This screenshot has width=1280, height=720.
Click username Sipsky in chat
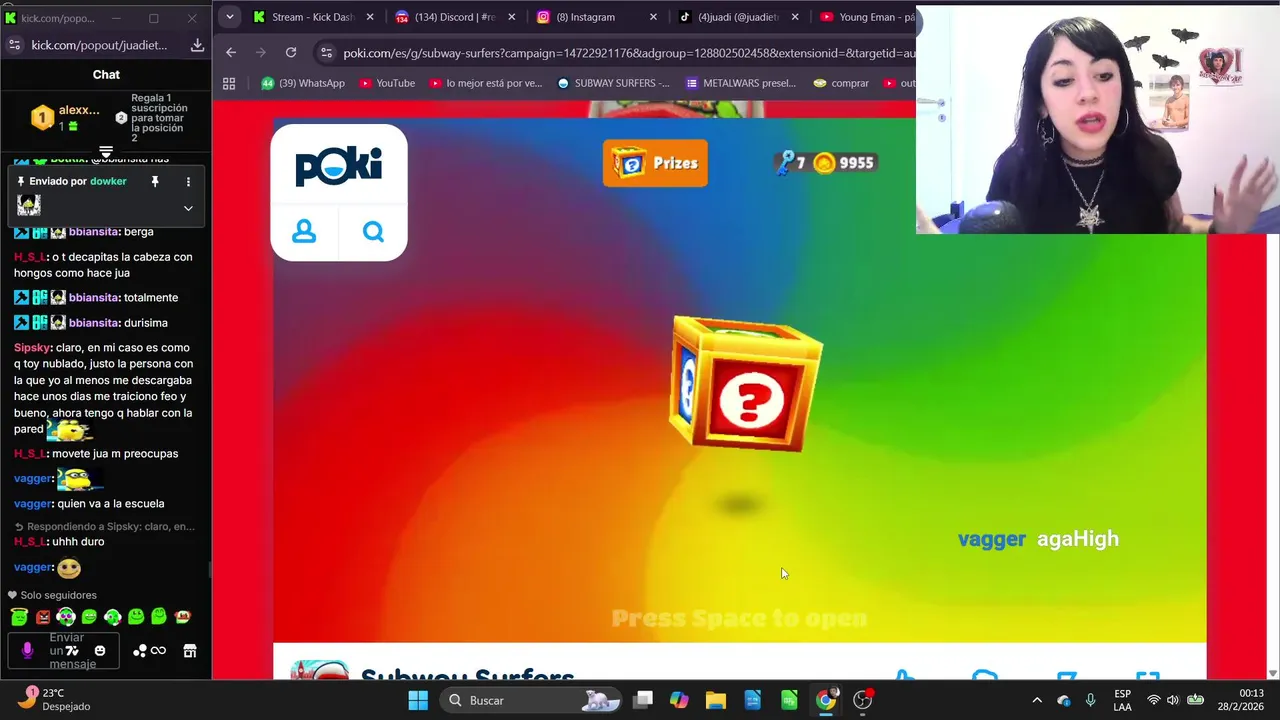pyautogui.click(x=32, y=347)
